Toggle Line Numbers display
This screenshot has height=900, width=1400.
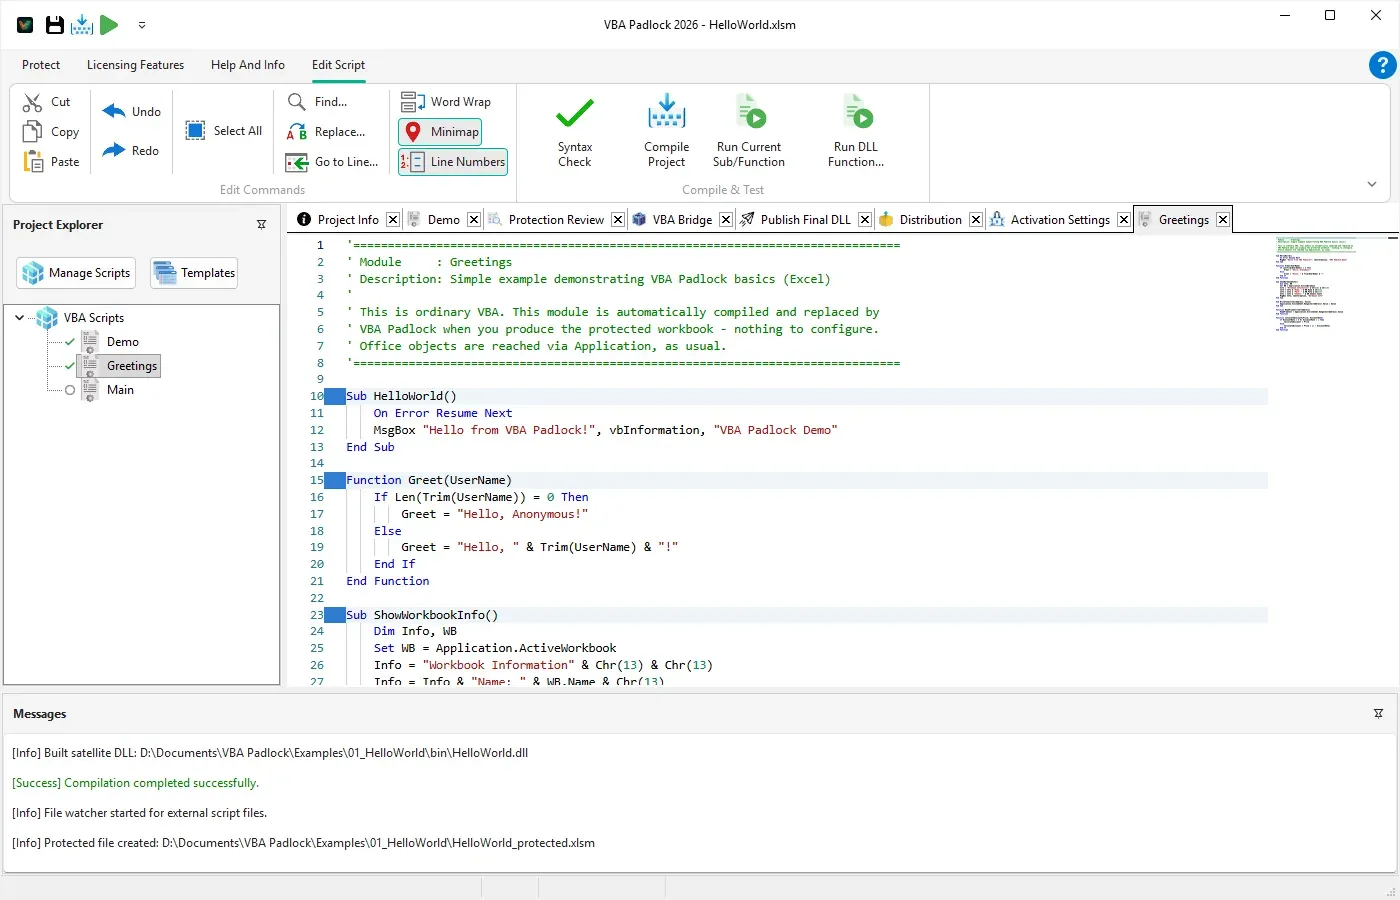[x=453, y=162]
